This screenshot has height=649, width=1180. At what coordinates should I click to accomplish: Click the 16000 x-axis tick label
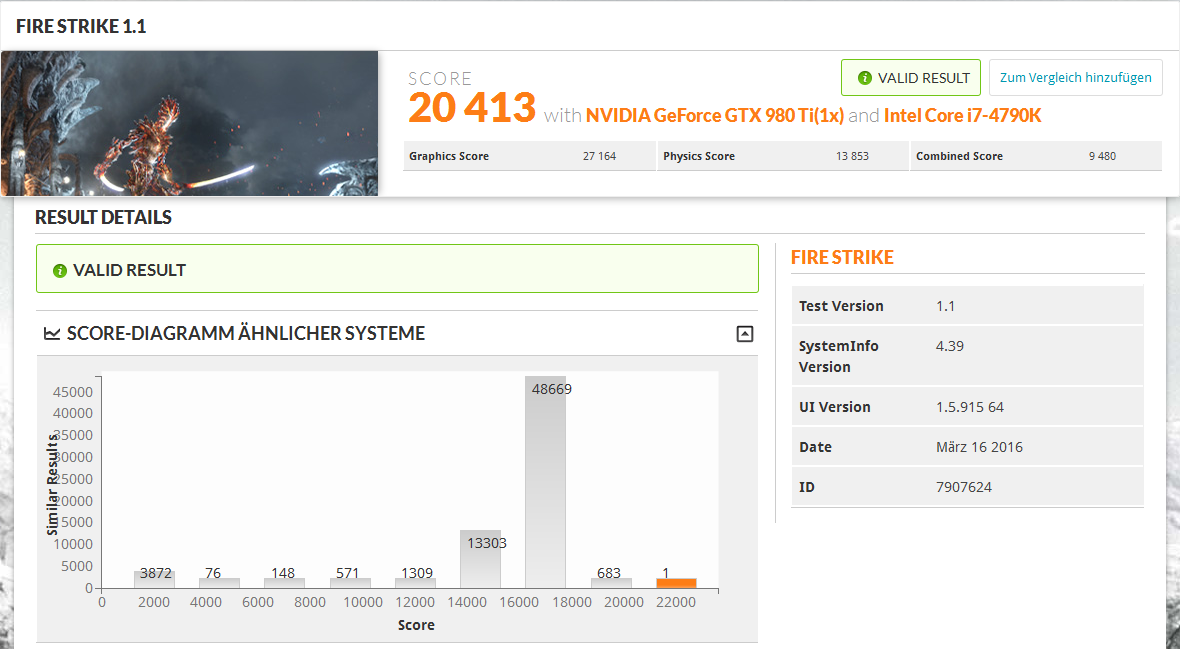(x=519, y=602)
